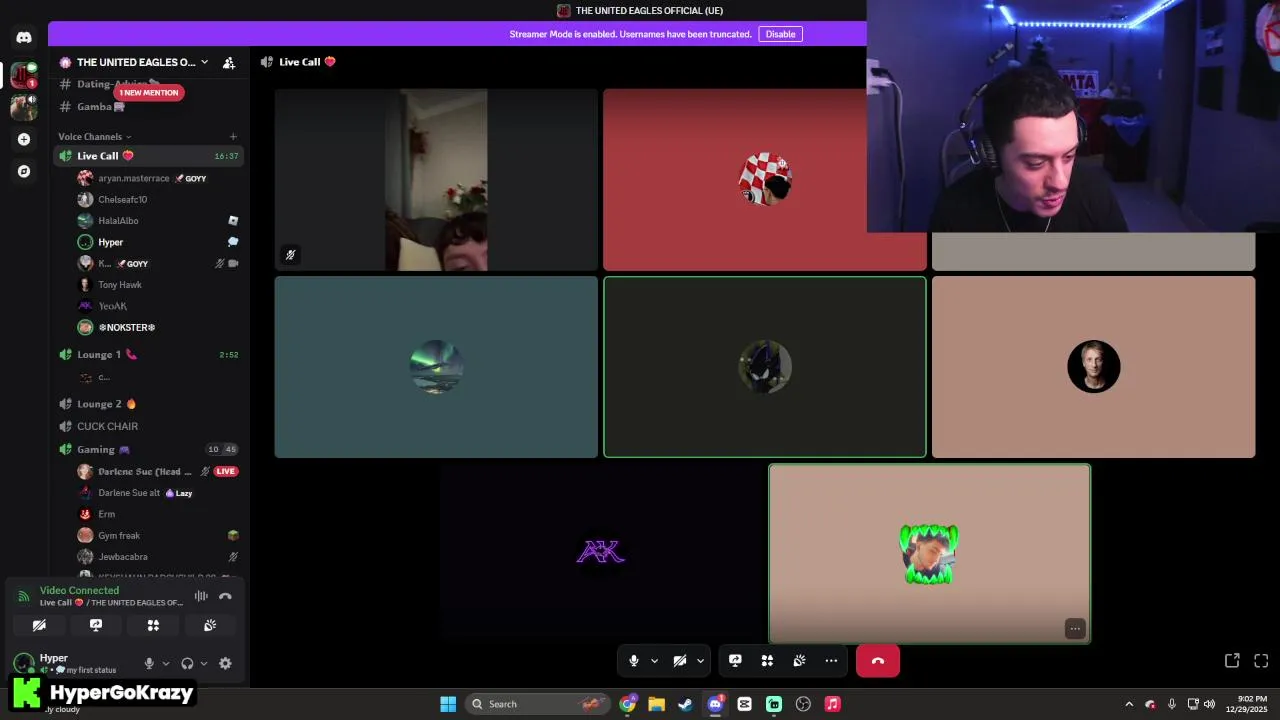Open Apple Music from the taskbar
This screenshot has height=720, width=1280.
tap(832, 704)
